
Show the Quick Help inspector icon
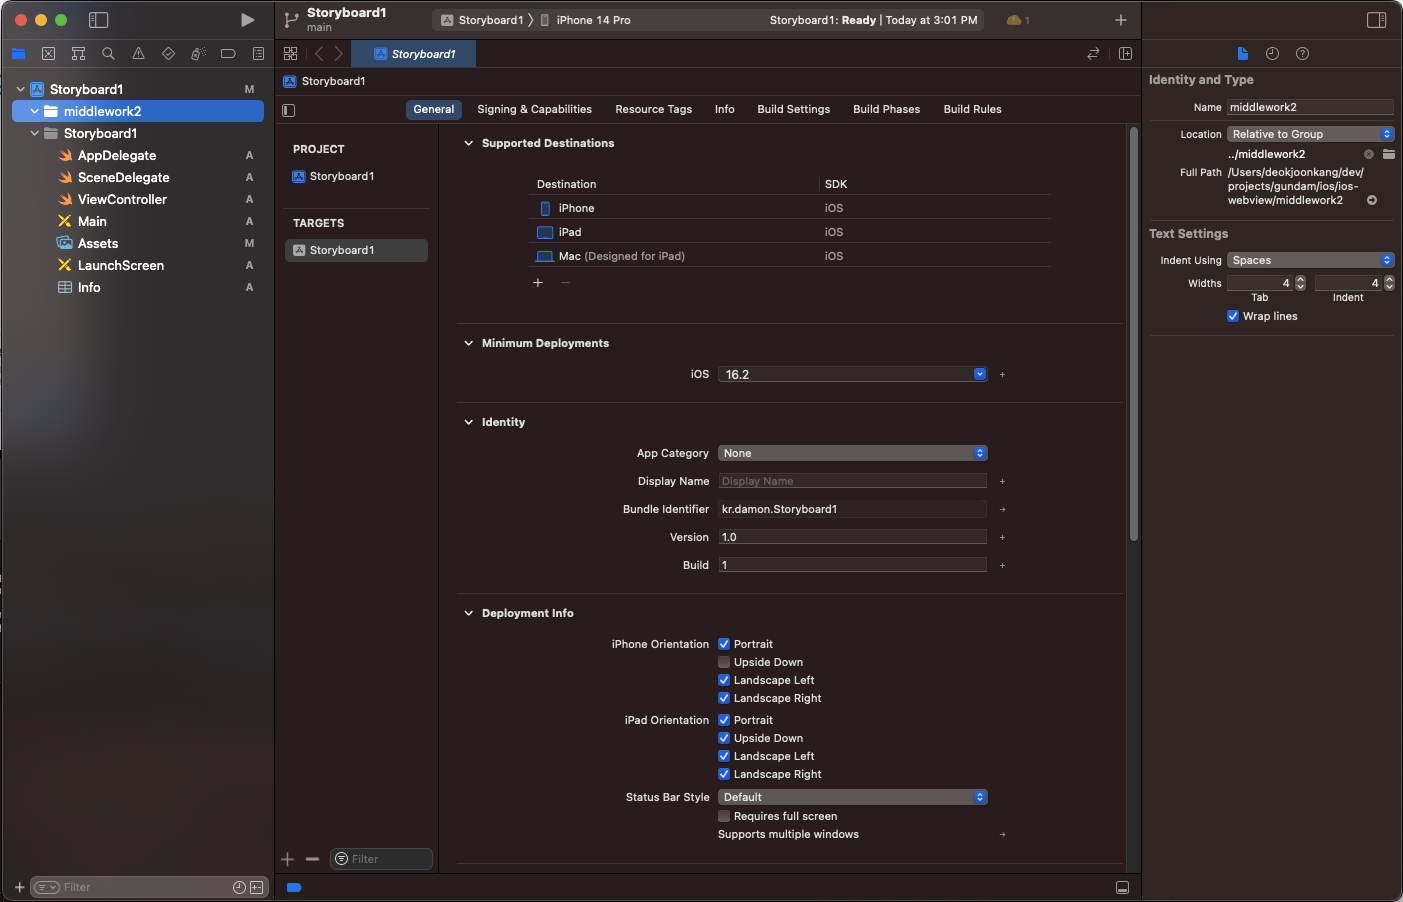[1302, 54]
